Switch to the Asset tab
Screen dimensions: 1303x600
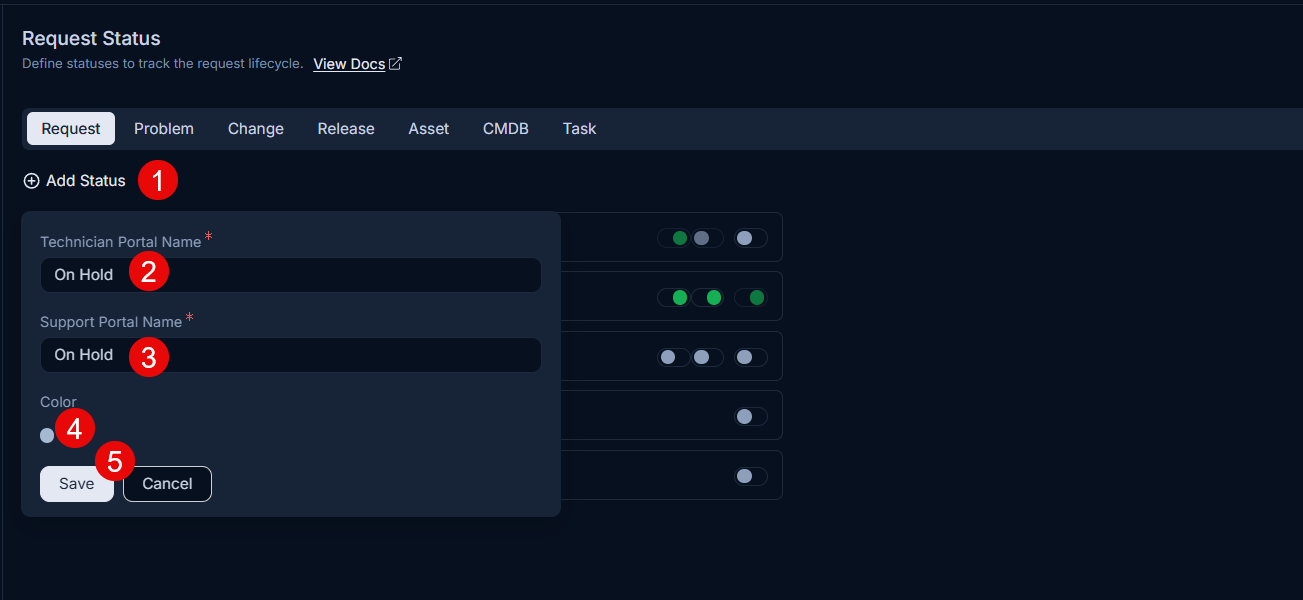tap(429, 129)
